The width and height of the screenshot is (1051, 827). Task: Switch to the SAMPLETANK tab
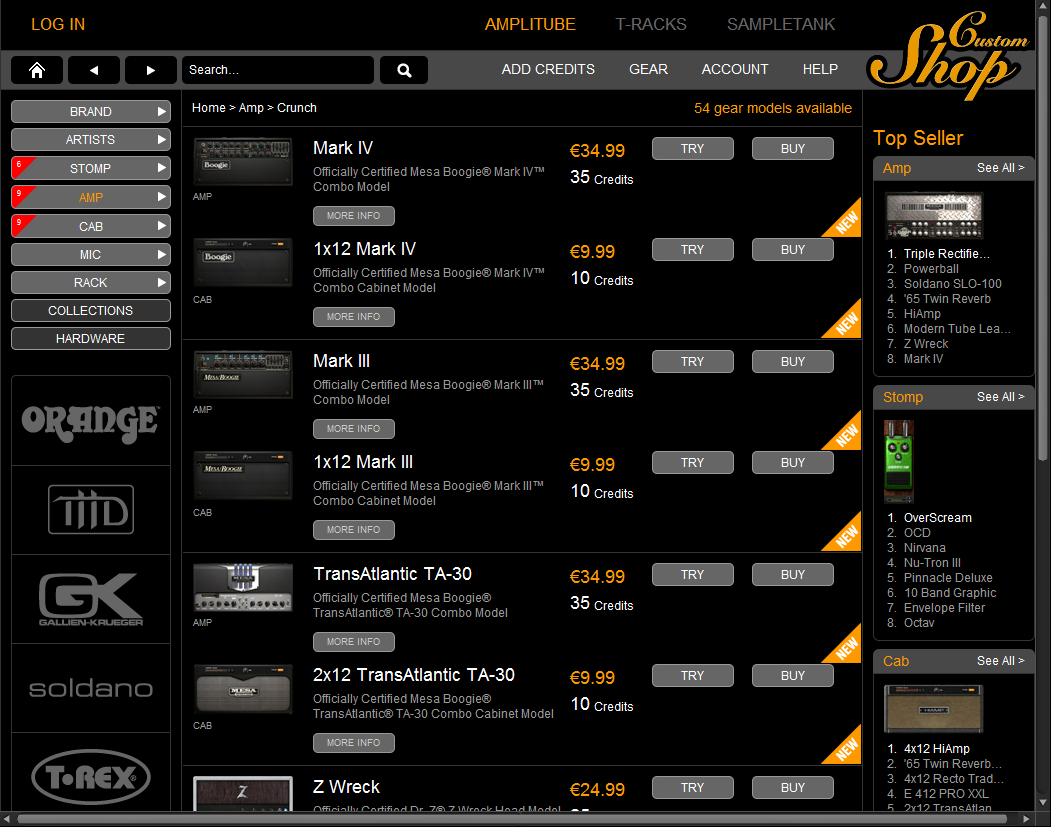coord(781,25)
